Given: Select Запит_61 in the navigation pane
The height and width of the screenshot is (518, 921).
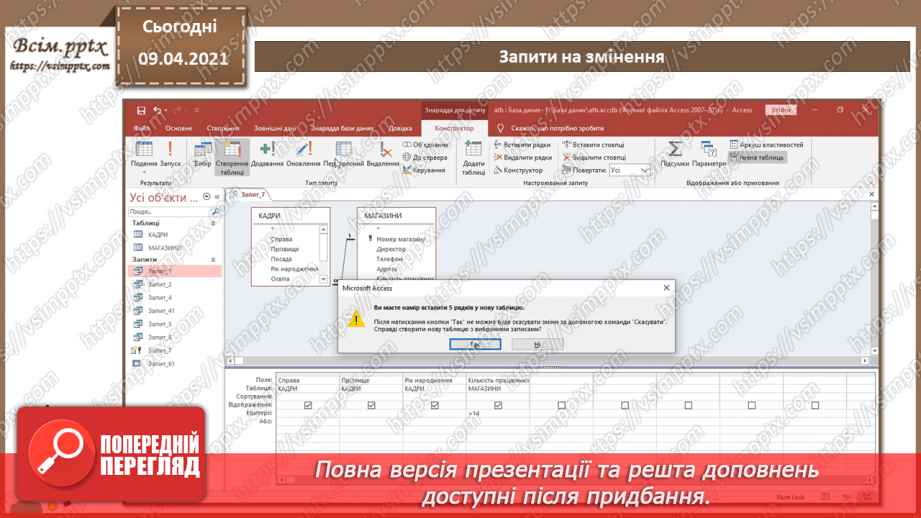Looking at the screenshot, I should (x=161, y=364).
